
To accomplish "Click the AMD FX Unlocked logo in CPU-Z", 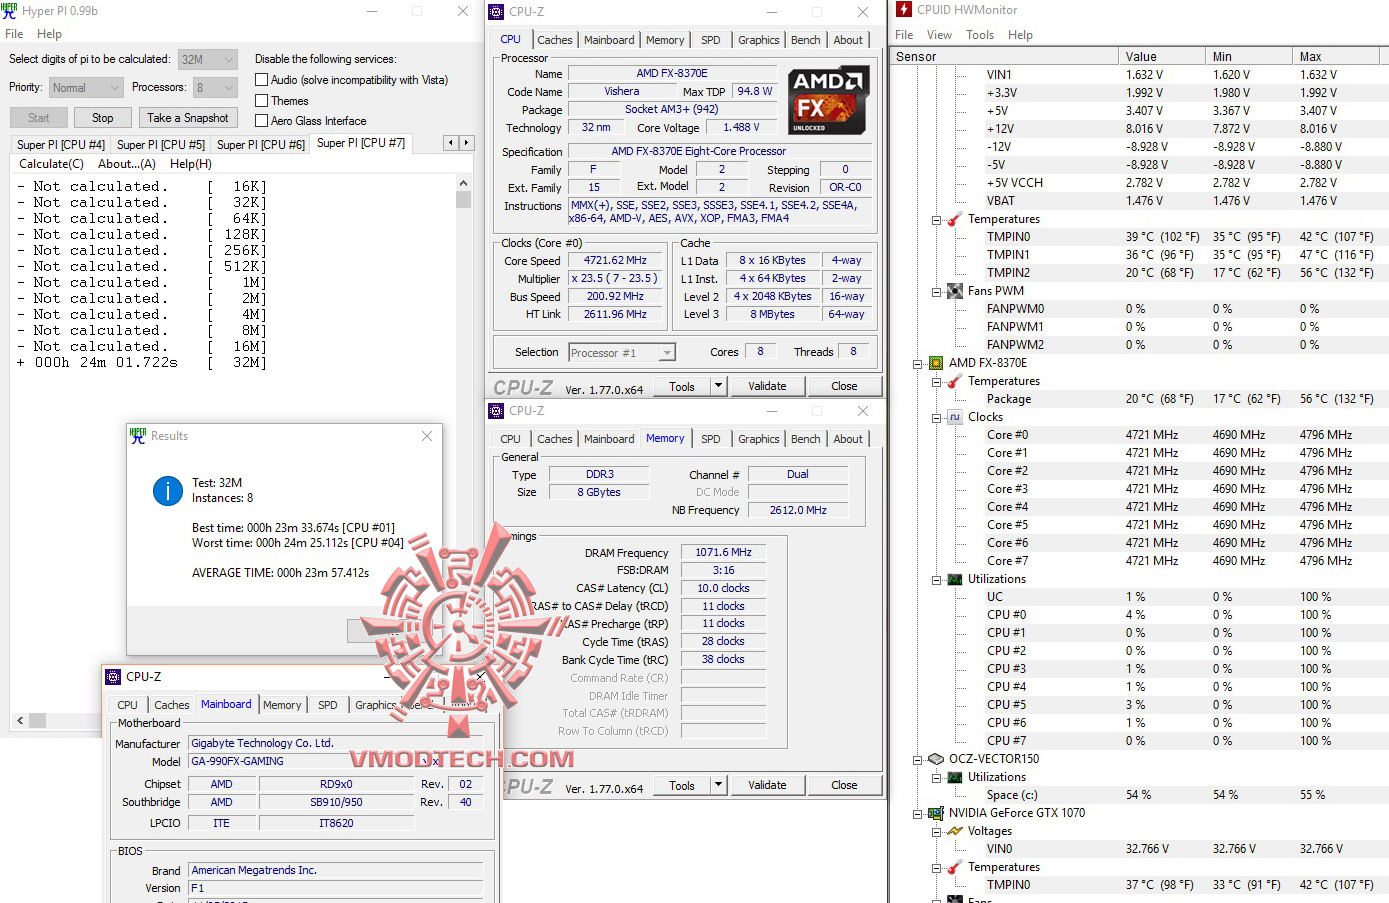I will coord(827,100).
